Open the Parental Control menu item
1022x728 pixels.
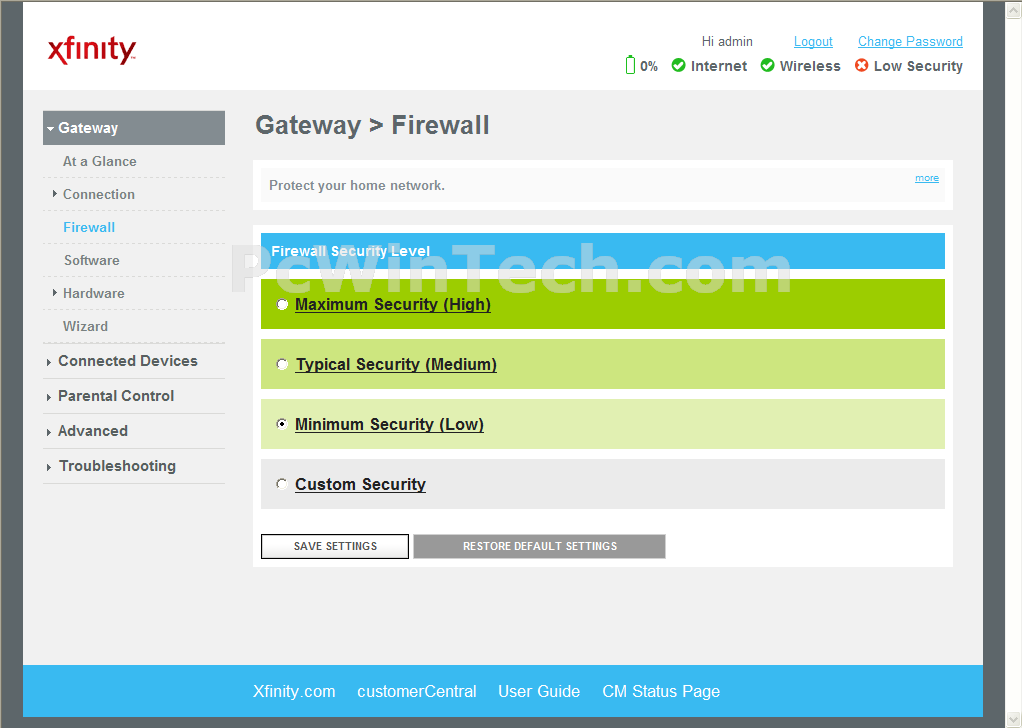[x=116, y=396]
